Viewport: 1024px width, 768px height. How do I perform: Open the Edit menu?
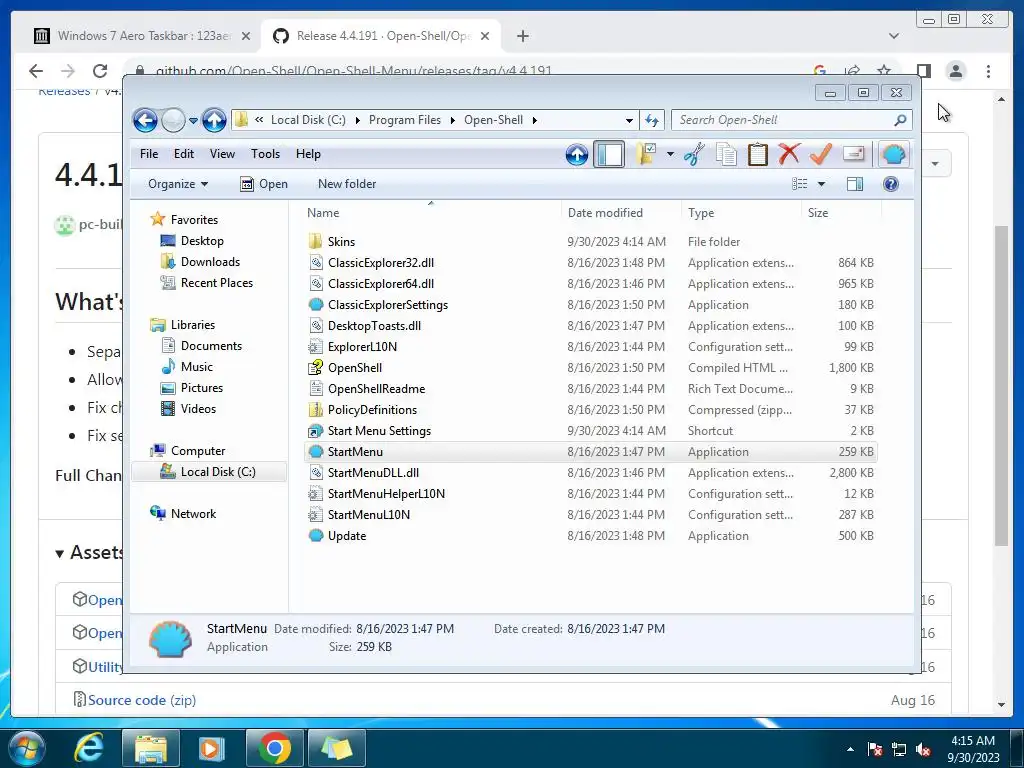coord(184,154)
